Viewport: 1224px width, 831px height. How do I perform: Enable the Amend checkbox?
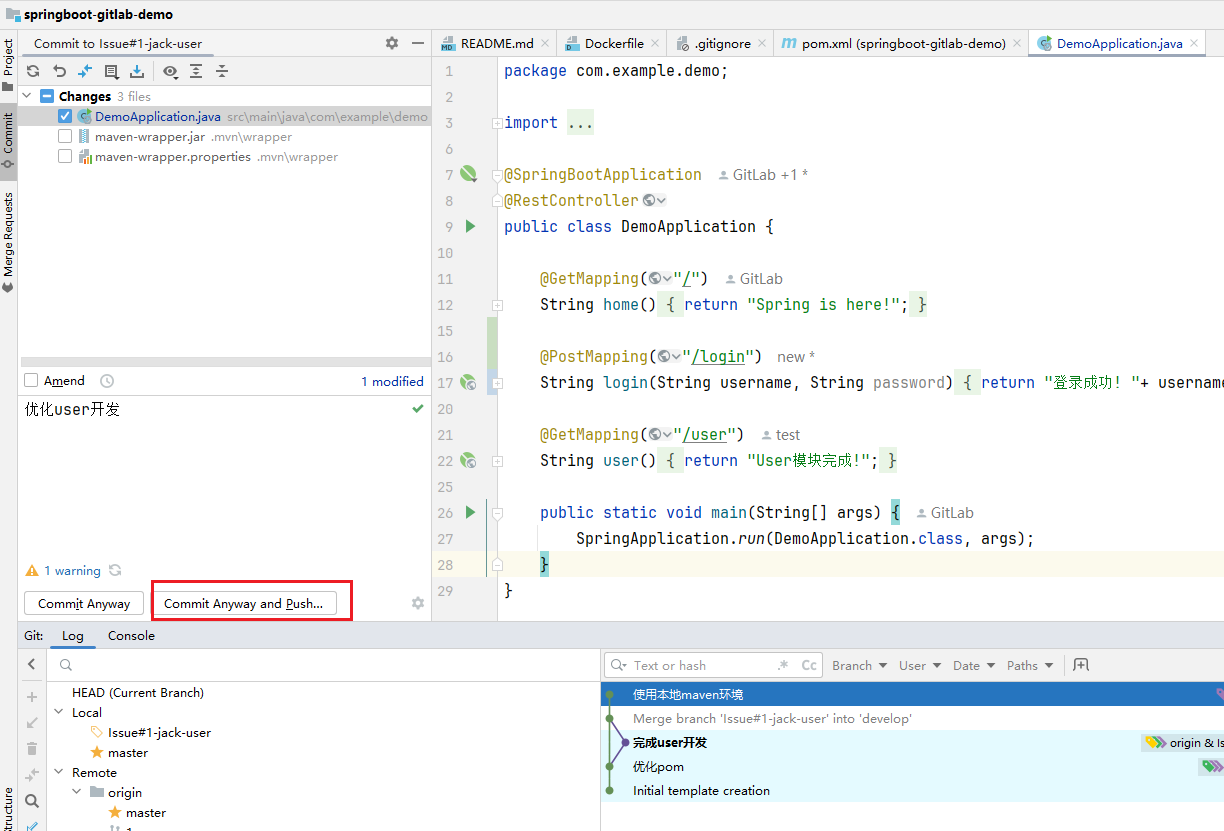31,381
